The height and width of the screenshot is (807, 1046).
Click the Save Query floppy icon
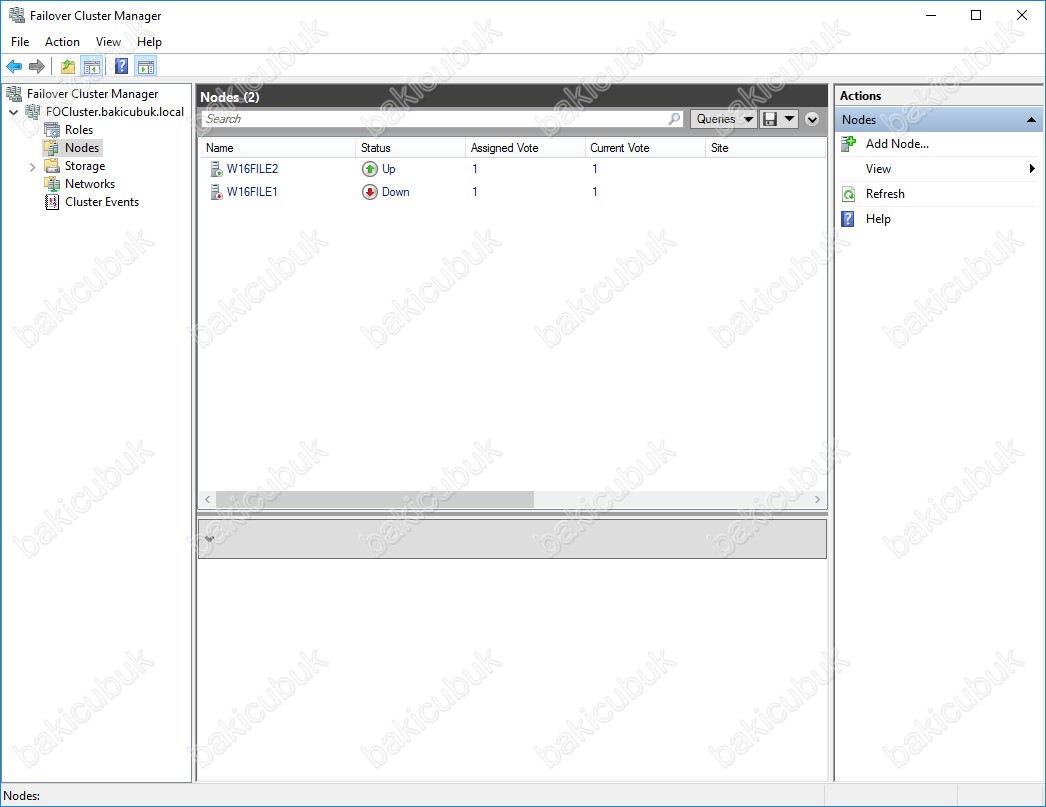tap(770, 119)
